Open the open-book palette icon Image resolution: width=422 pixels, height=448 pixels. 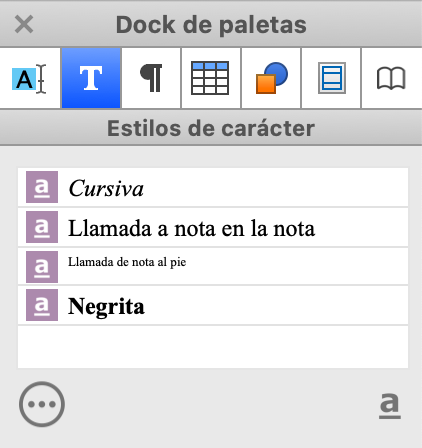[x=391, y=78]
